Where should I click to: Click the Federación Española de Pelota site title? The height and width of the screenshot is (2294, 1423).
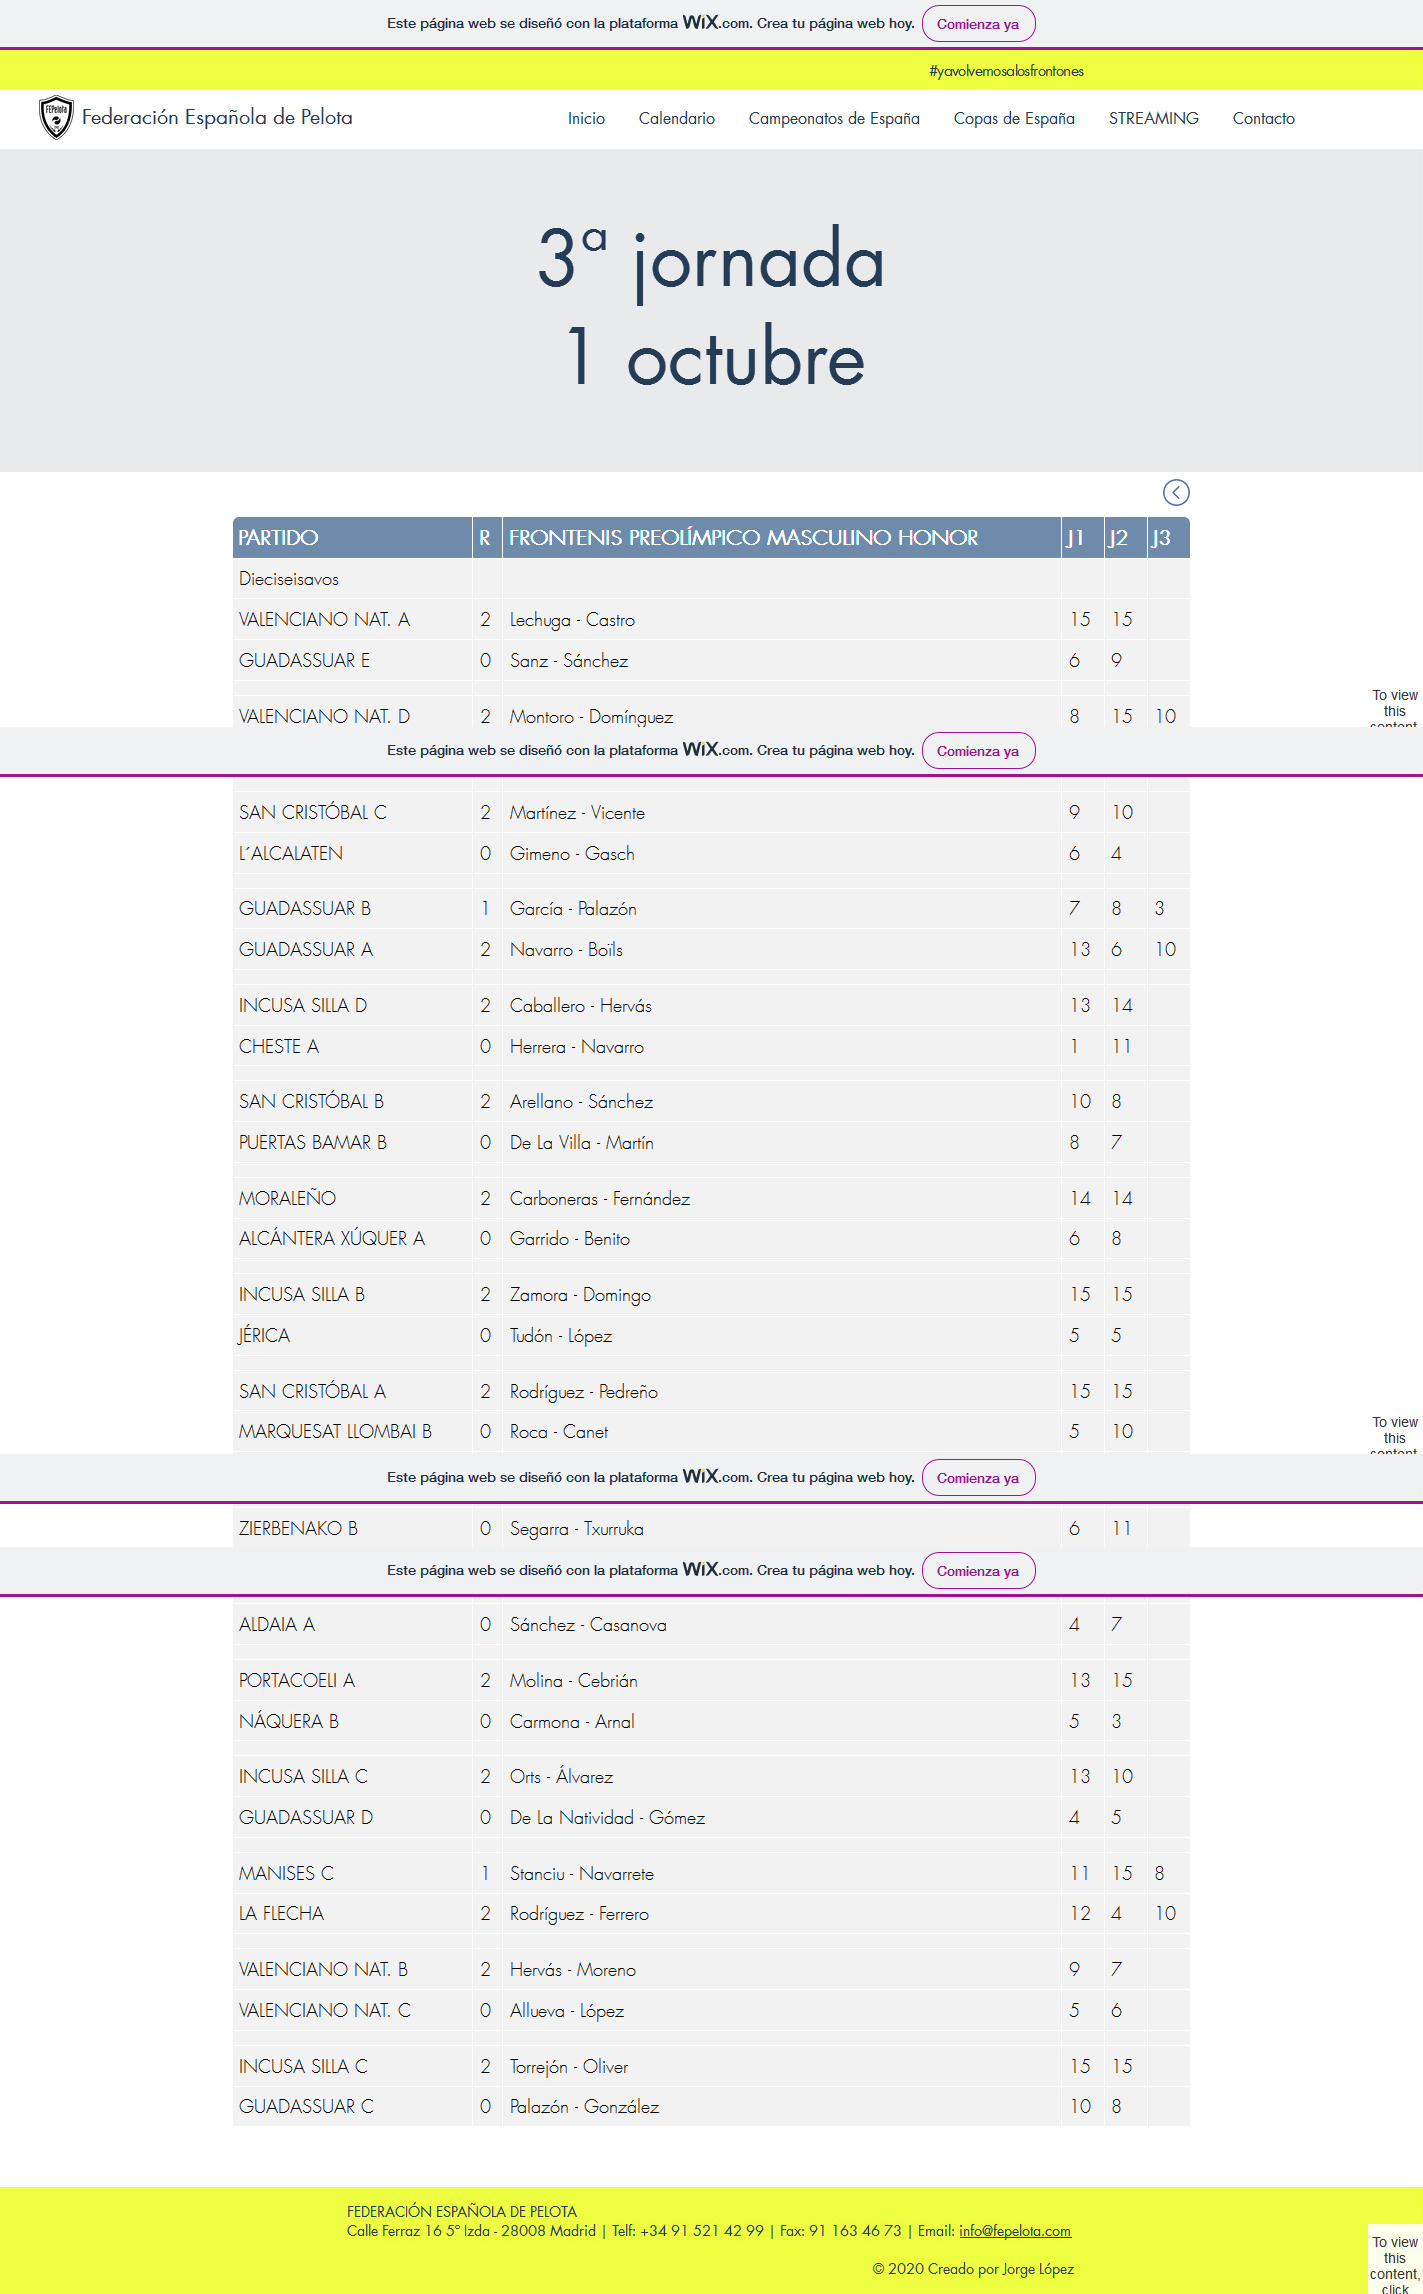(217, 117)
